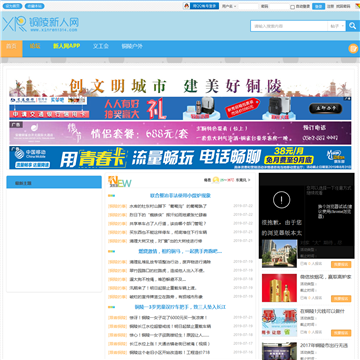Open the 微信放烟花 activity title
The image size is (360, 360).
325,277
